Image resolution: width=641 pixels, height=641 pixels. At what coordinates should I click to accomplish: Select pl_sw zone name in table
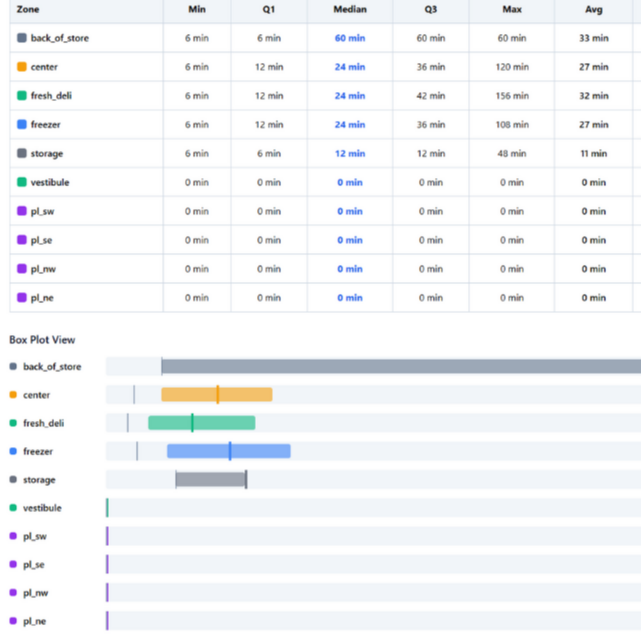[x=42, y=211]
